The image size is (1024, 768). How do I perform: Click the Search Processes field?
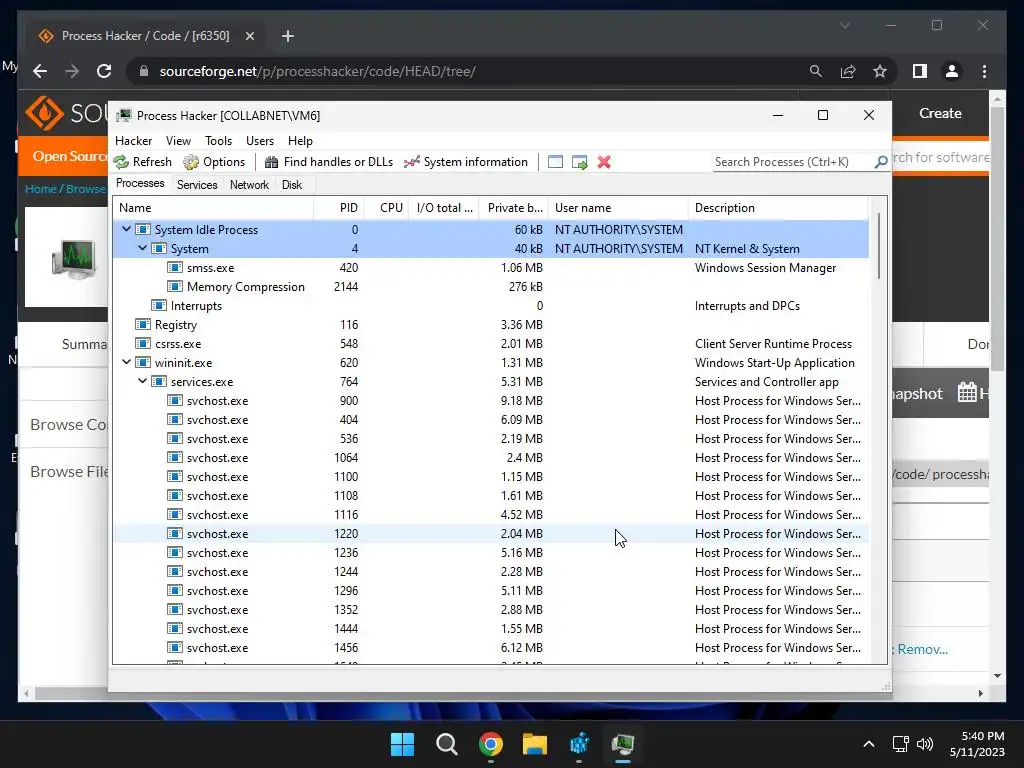pyautogui.click(x=793, y=161)
